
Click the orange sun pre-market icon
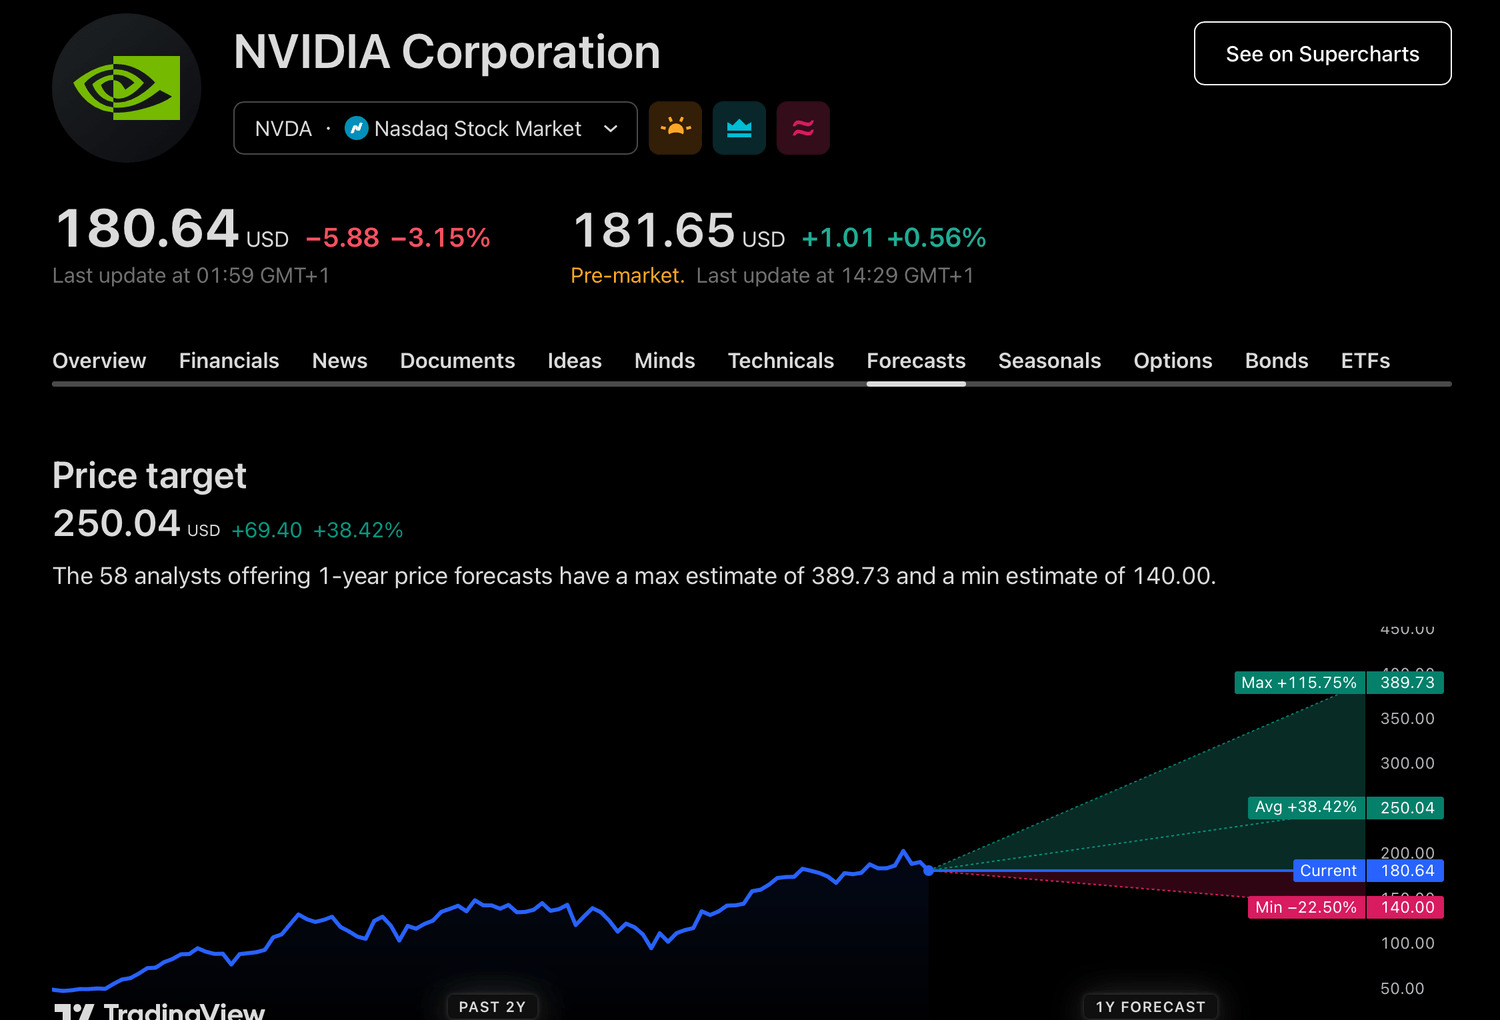(x=675, y=128)
